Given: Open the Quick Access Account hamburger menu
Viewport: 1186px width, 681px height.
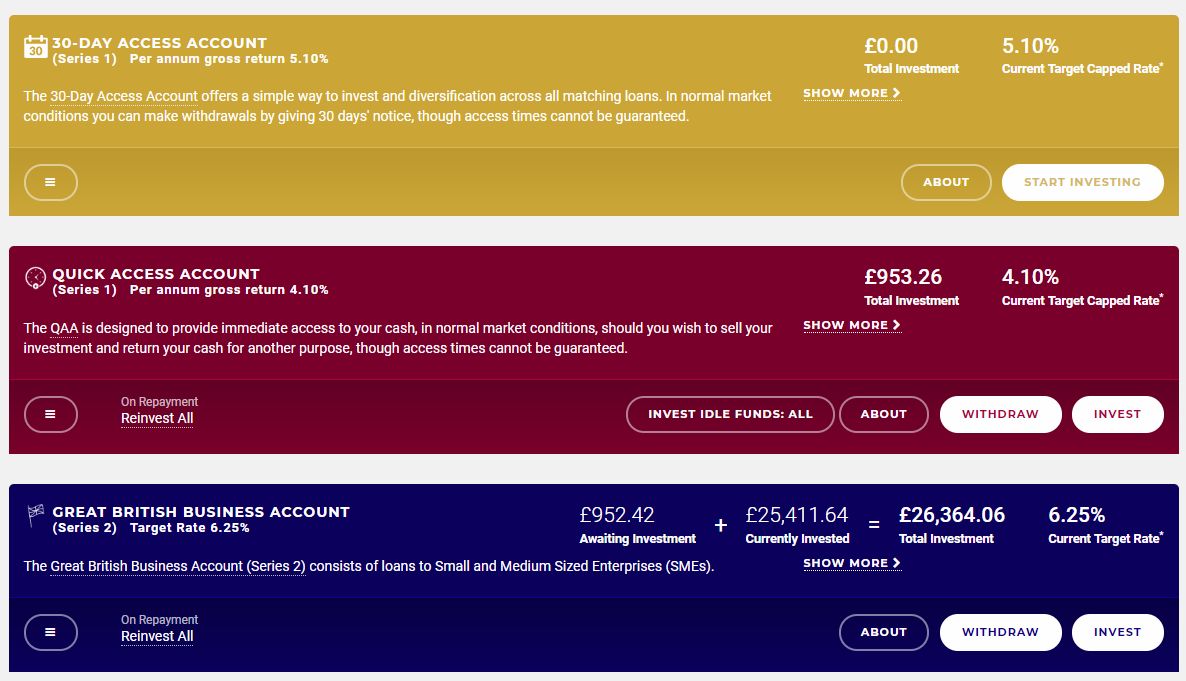Looking at the screenshot, I should (x=51, y=414).
